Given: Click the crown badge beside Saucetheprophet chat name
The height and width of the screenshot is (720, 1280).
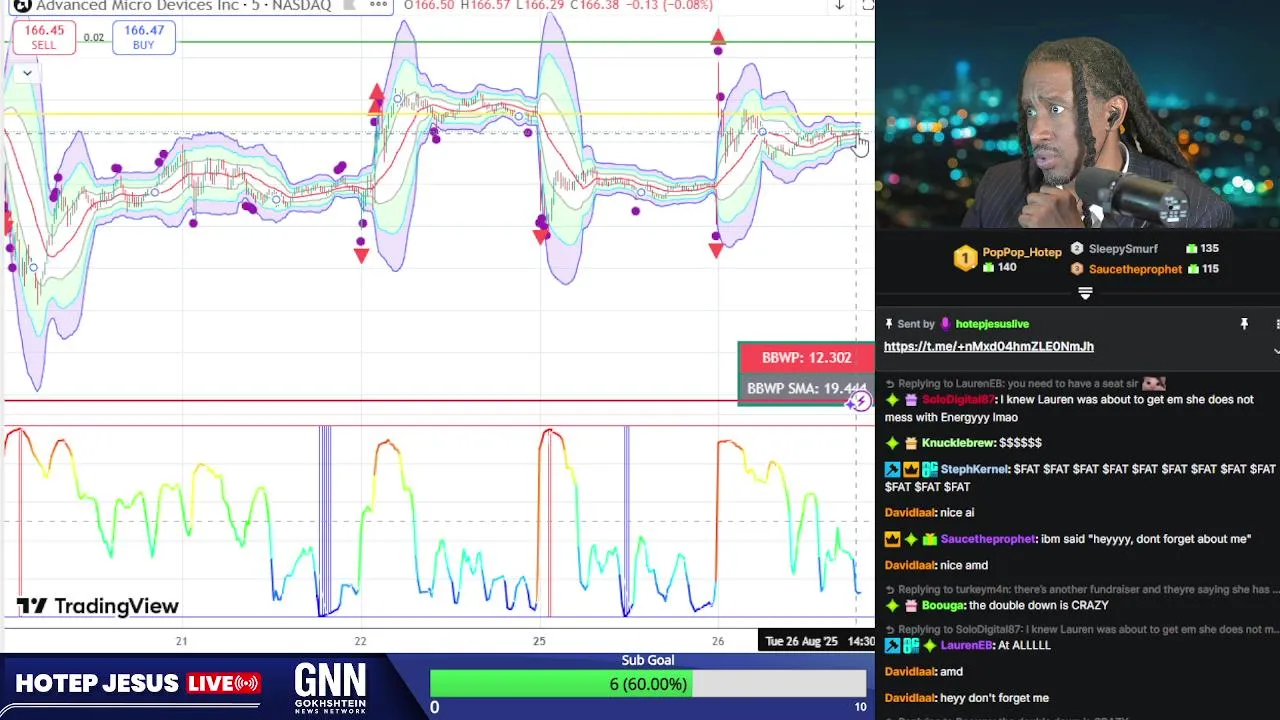Looking at the screenshot, I should pos(892,539).
